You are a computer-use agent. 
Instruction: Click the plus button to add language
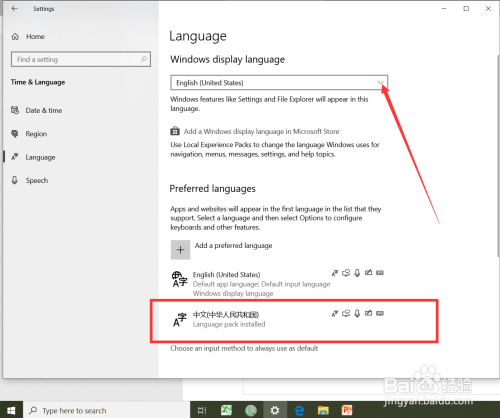180,250
